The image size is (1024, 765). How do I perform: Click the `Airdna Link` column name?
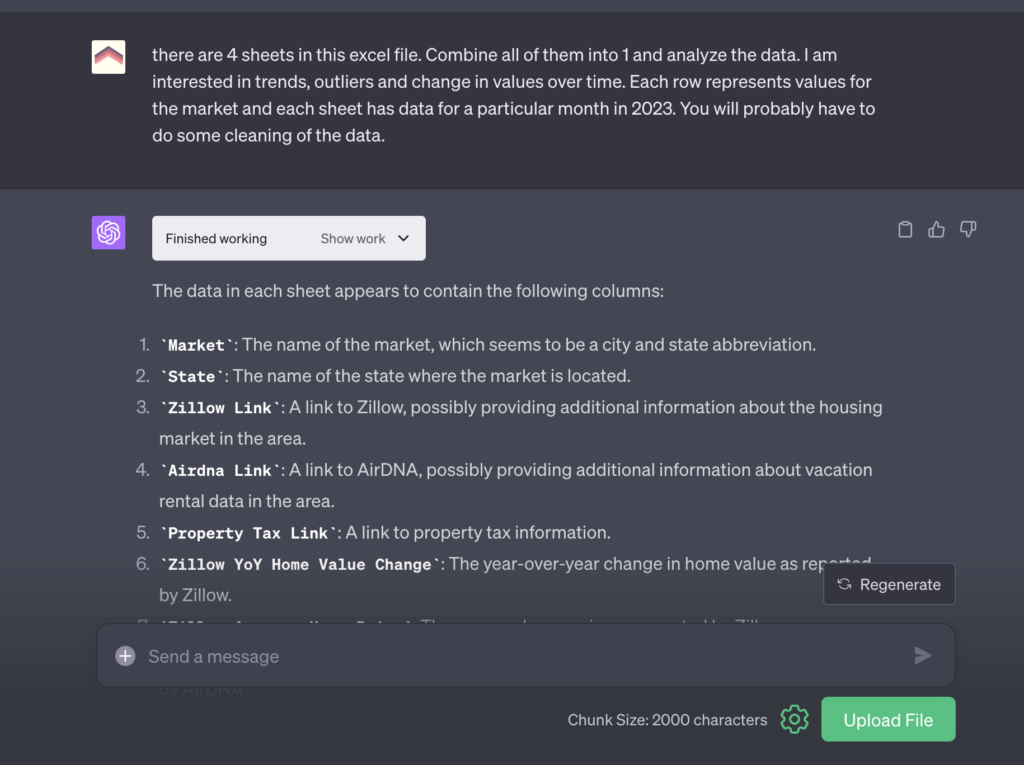coord(220,470)
